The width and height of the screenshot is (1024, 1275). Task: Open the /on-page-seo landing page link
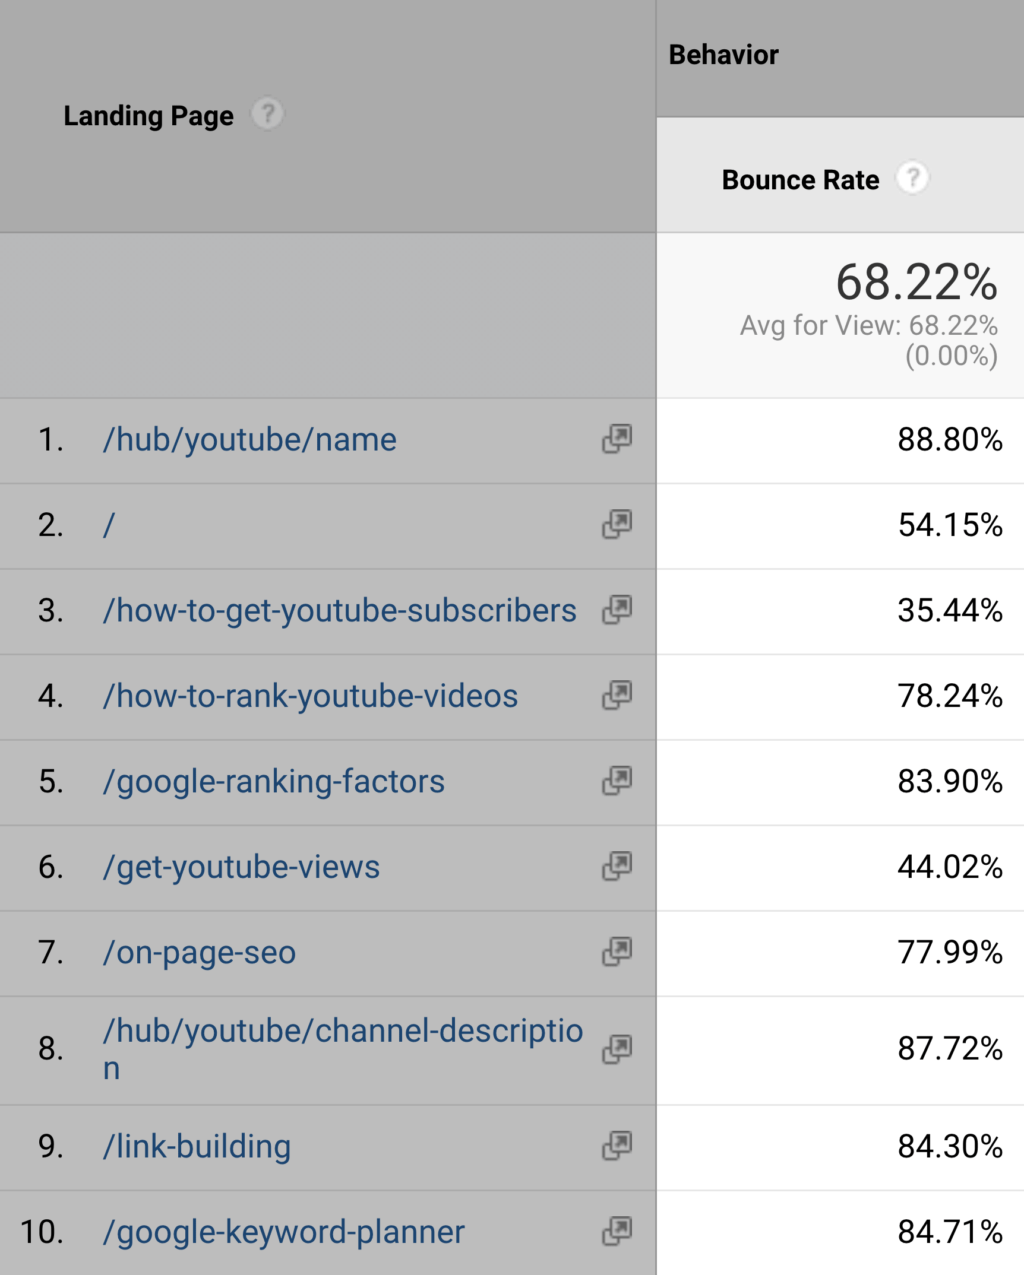point(199,953)
